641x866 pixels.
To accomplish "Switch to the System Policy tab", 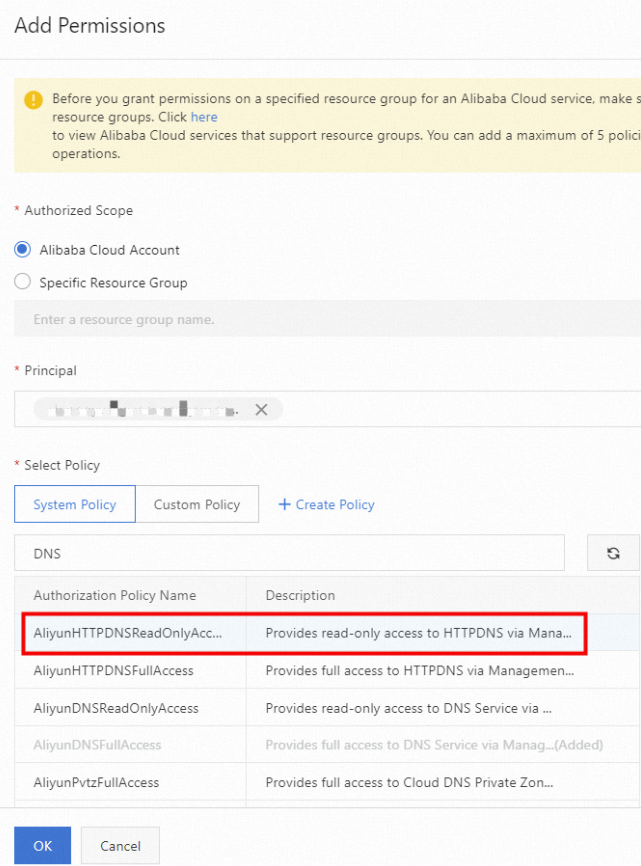I will click(75, 504).
